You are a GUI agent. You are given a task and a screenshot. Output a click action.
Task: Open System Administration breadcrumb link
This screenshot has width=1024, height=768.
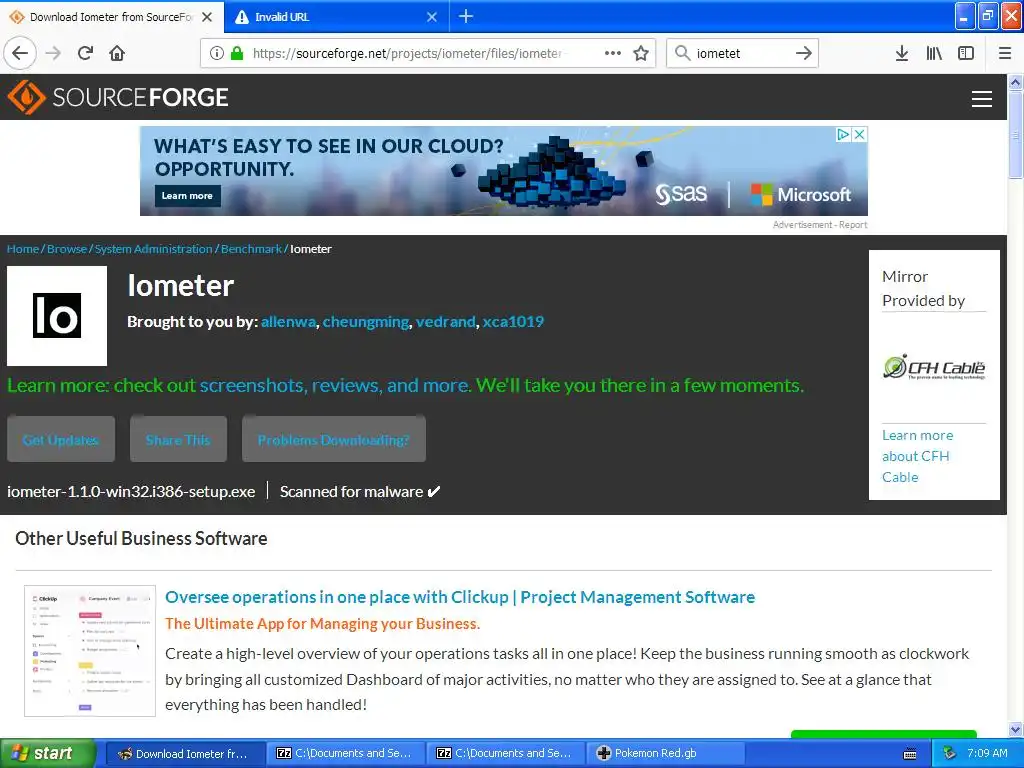[153, 249]
